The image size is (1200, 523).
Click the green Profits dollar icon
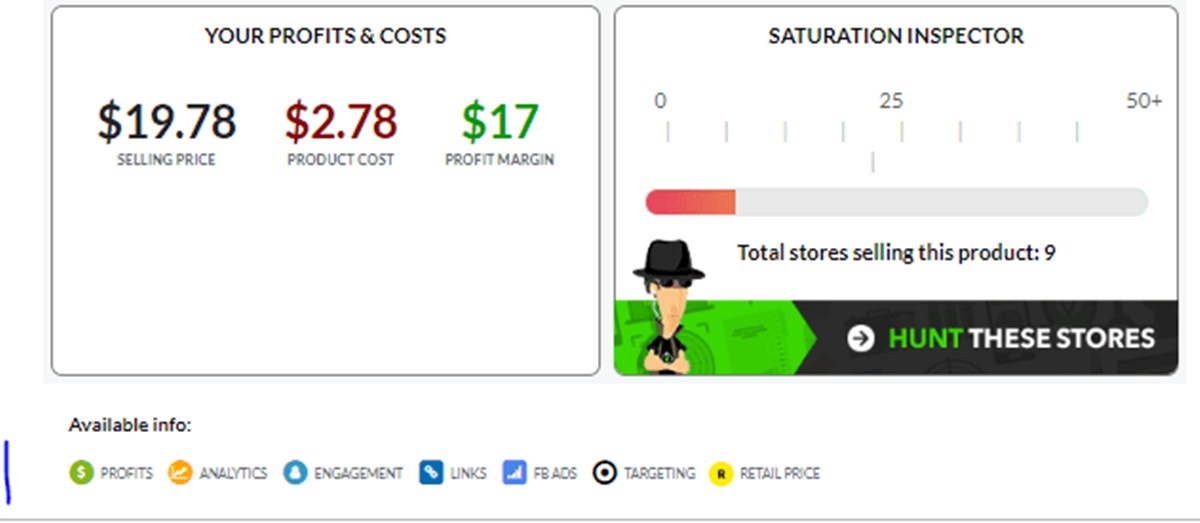point(81,473)
